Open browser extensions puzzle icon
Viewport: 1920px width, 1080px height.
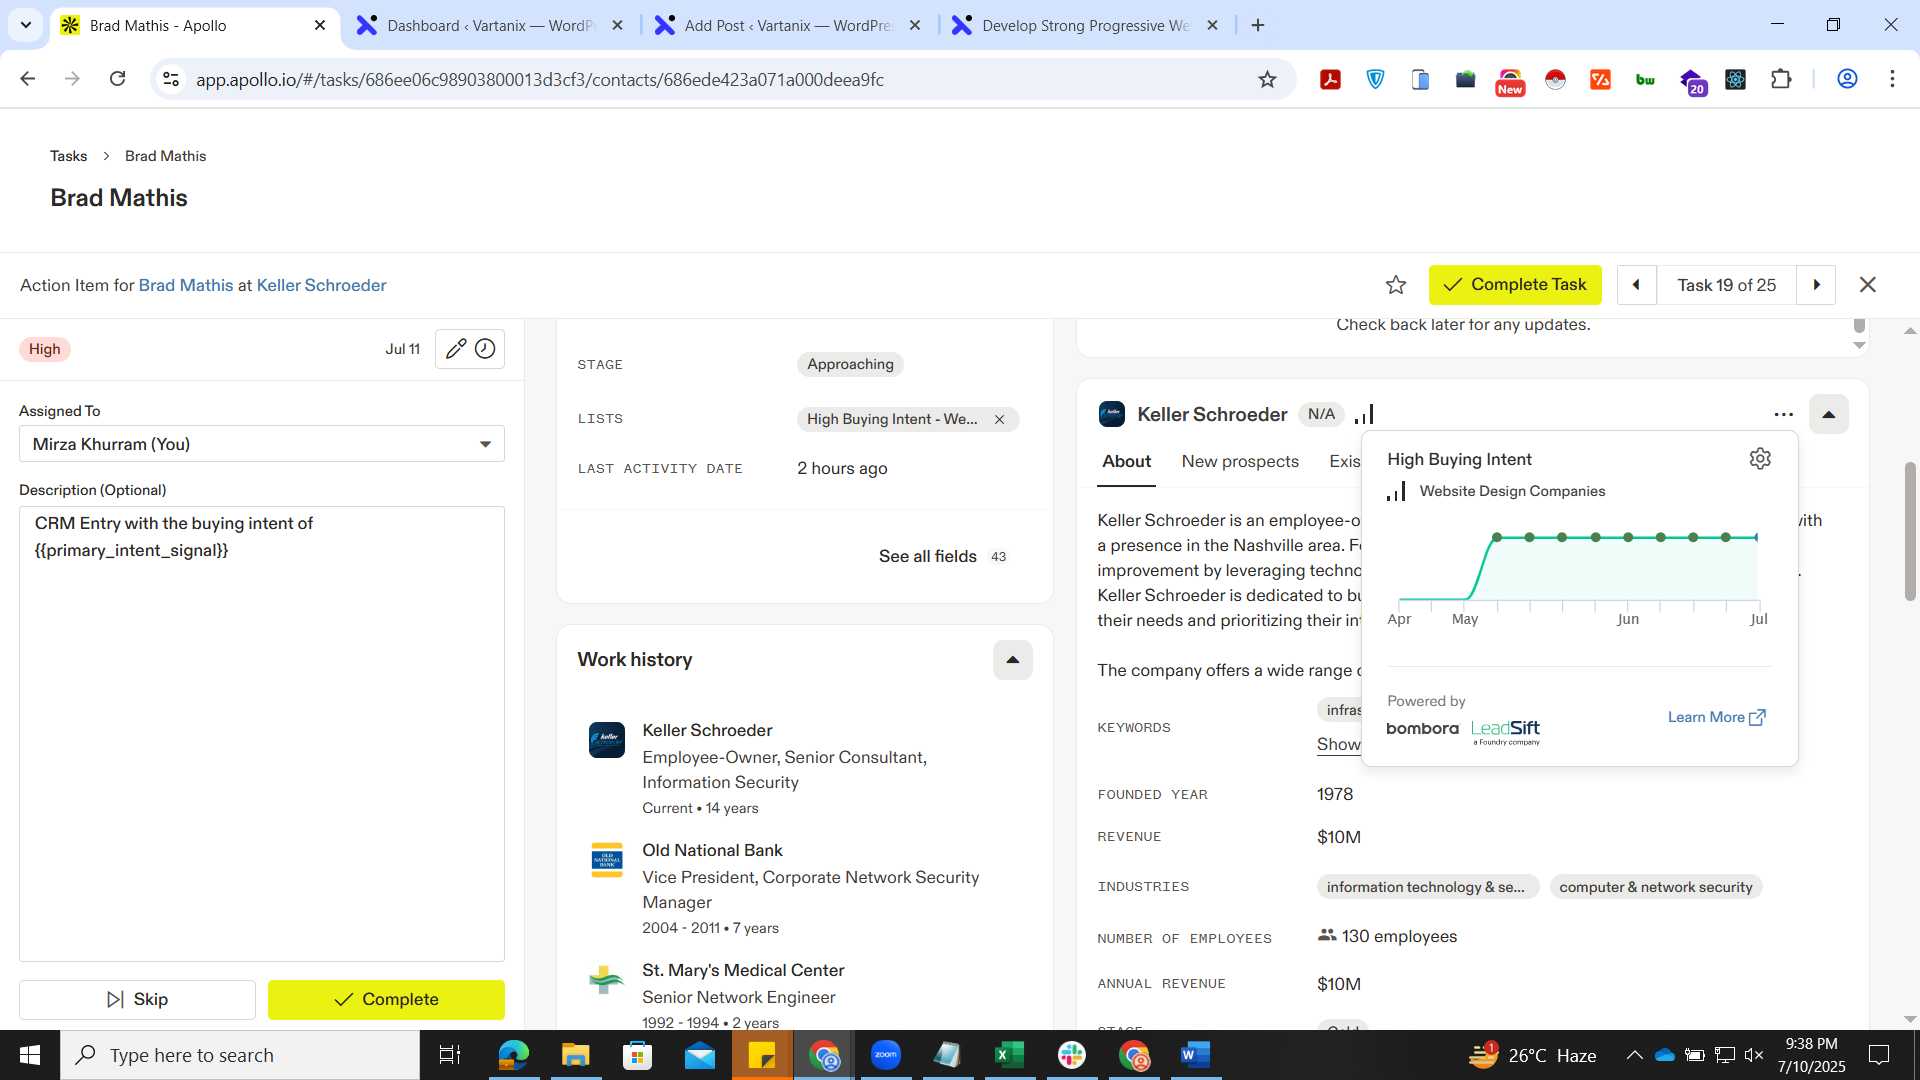[1781, 80]
